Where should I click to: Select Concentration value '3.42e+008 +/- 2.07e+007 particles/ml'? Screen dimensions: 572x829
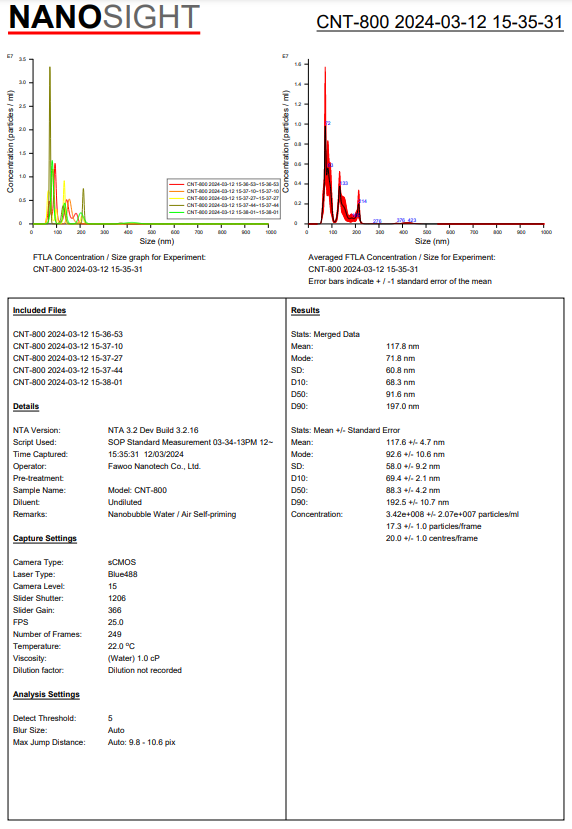click(x=453, y=514)
